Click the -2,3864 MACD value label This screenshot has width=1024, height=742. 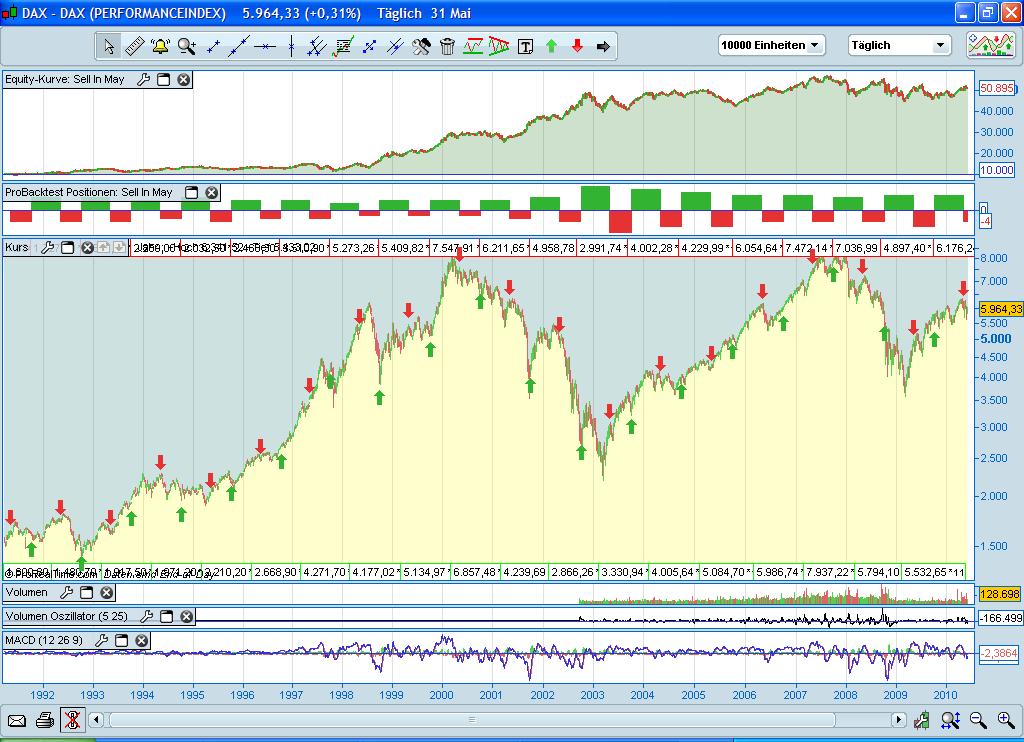(x=999, y=653)
